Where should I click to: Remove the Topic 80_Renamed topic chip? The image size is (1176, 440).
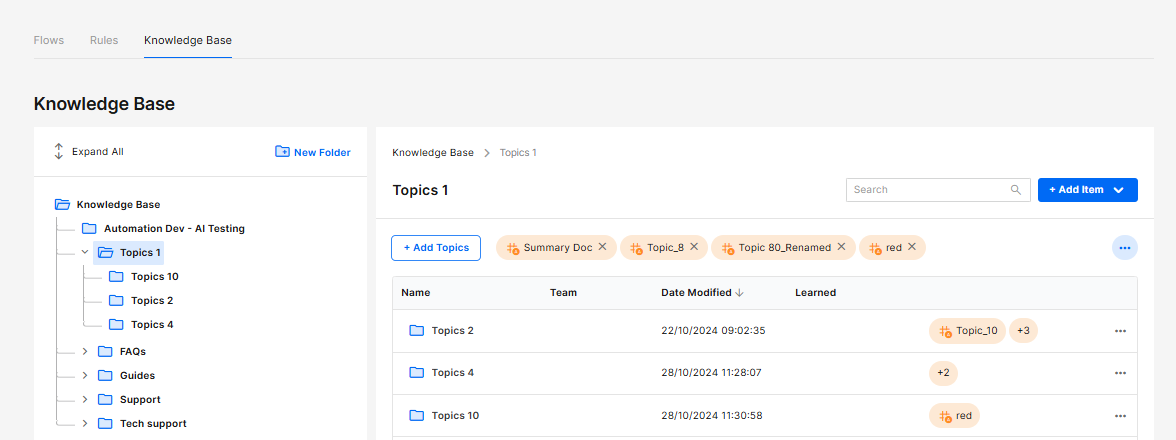point(841,247)
